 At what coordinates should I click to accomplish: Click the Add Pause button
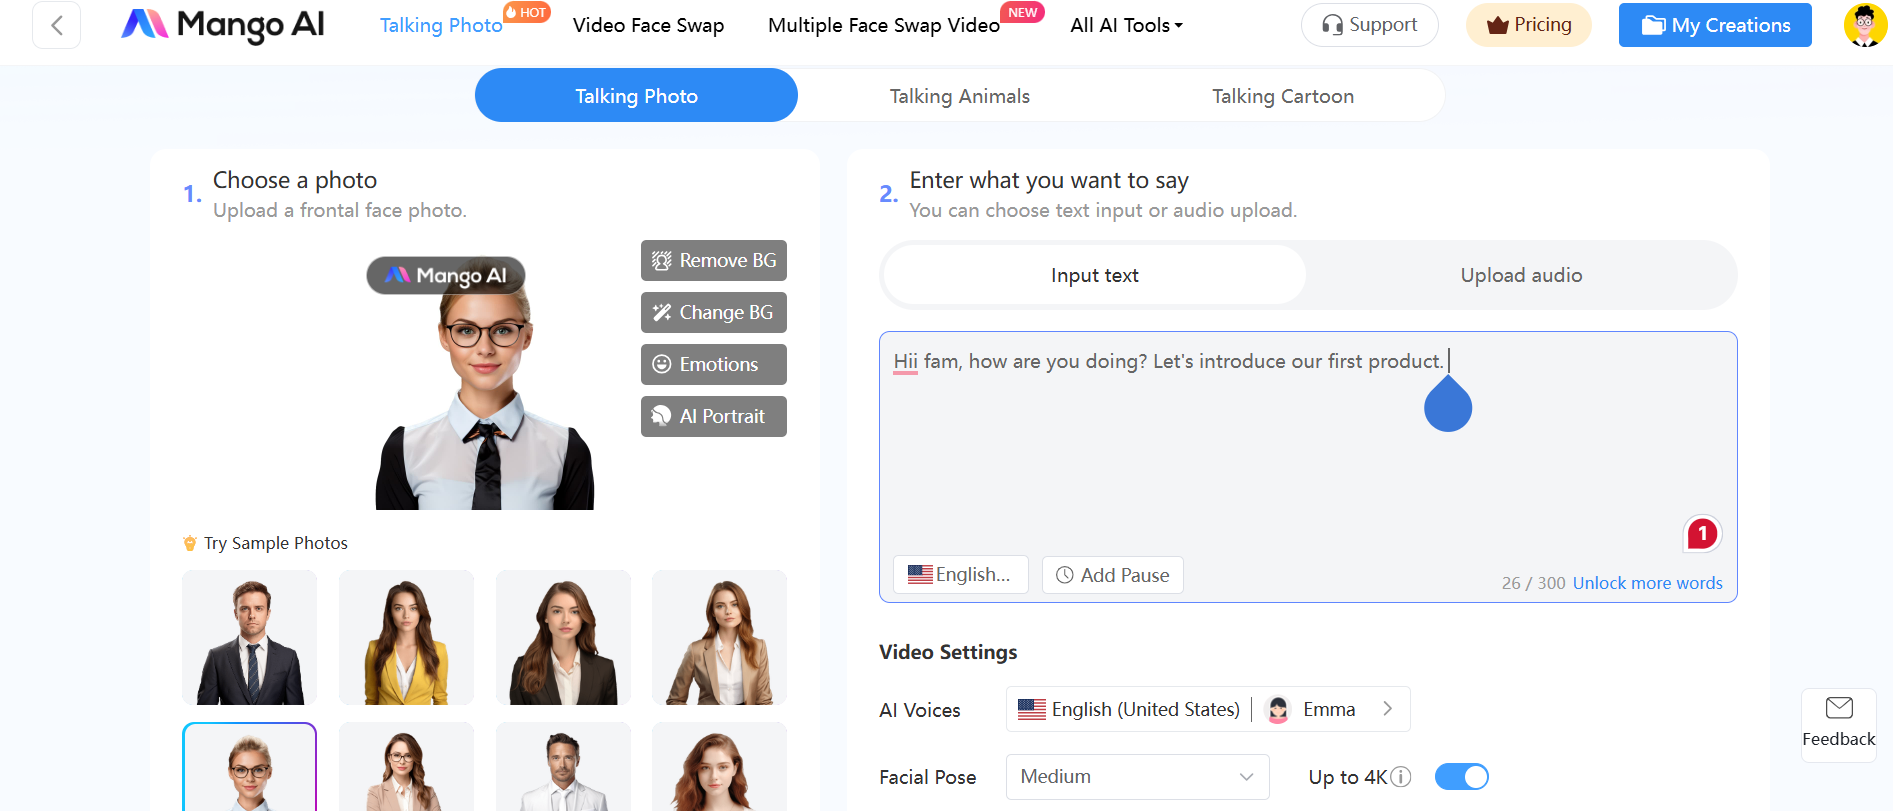point(1113,575)
